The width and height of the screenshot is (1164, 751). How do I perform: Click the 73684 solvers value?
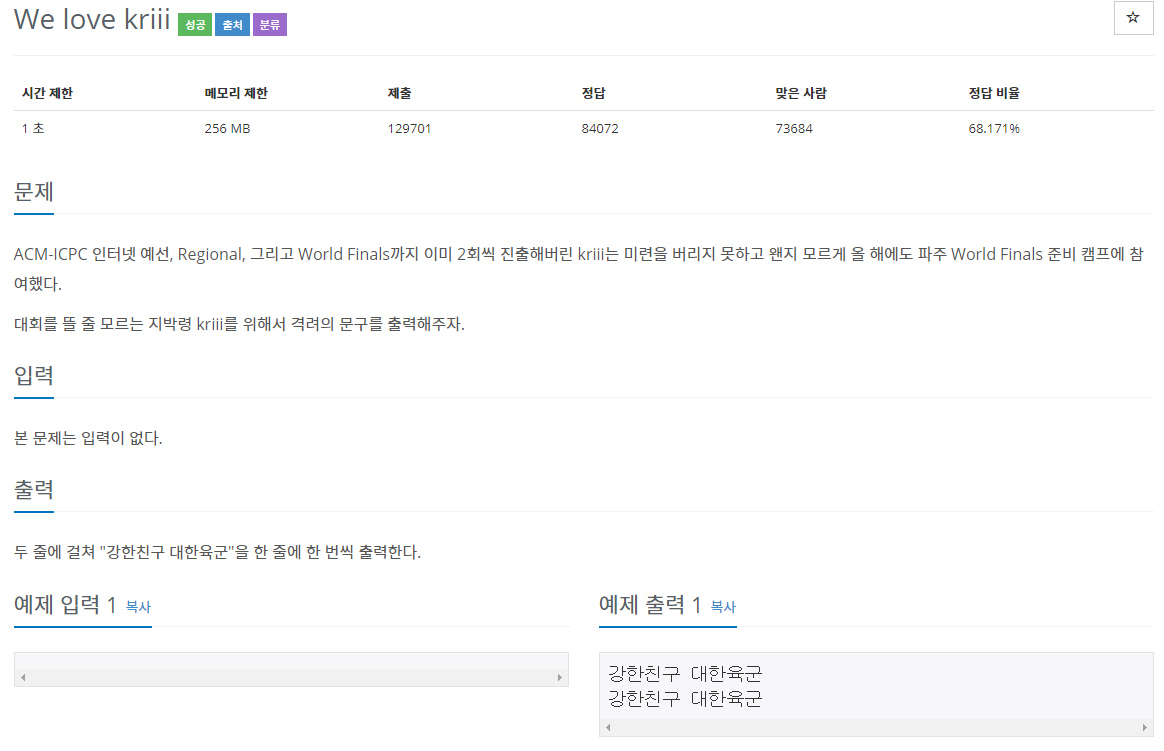(x=794, y=128)
